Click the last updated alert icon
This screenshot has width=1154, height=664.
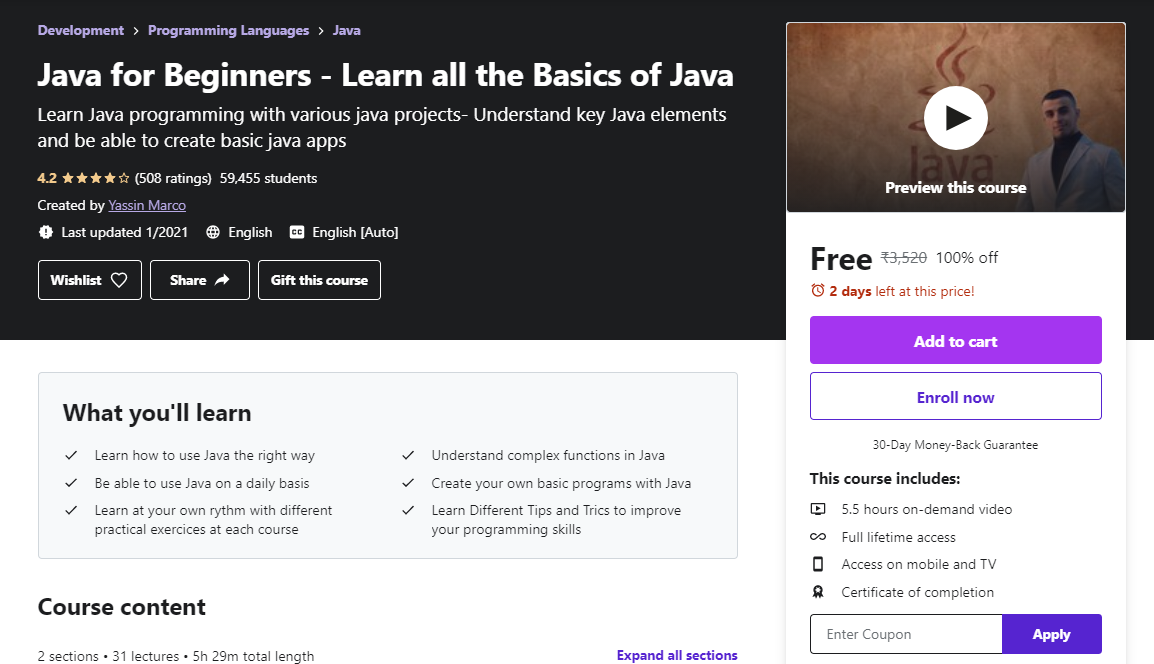tap(46, 232)
